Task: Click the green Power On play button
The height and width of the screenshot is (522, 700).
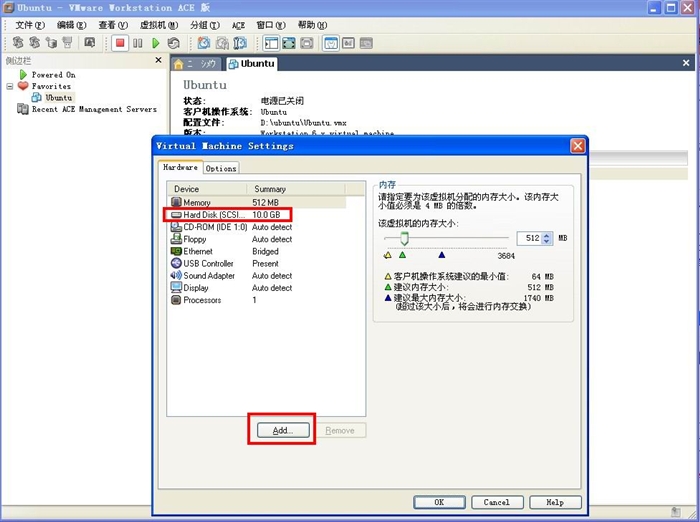Action: 155,43
